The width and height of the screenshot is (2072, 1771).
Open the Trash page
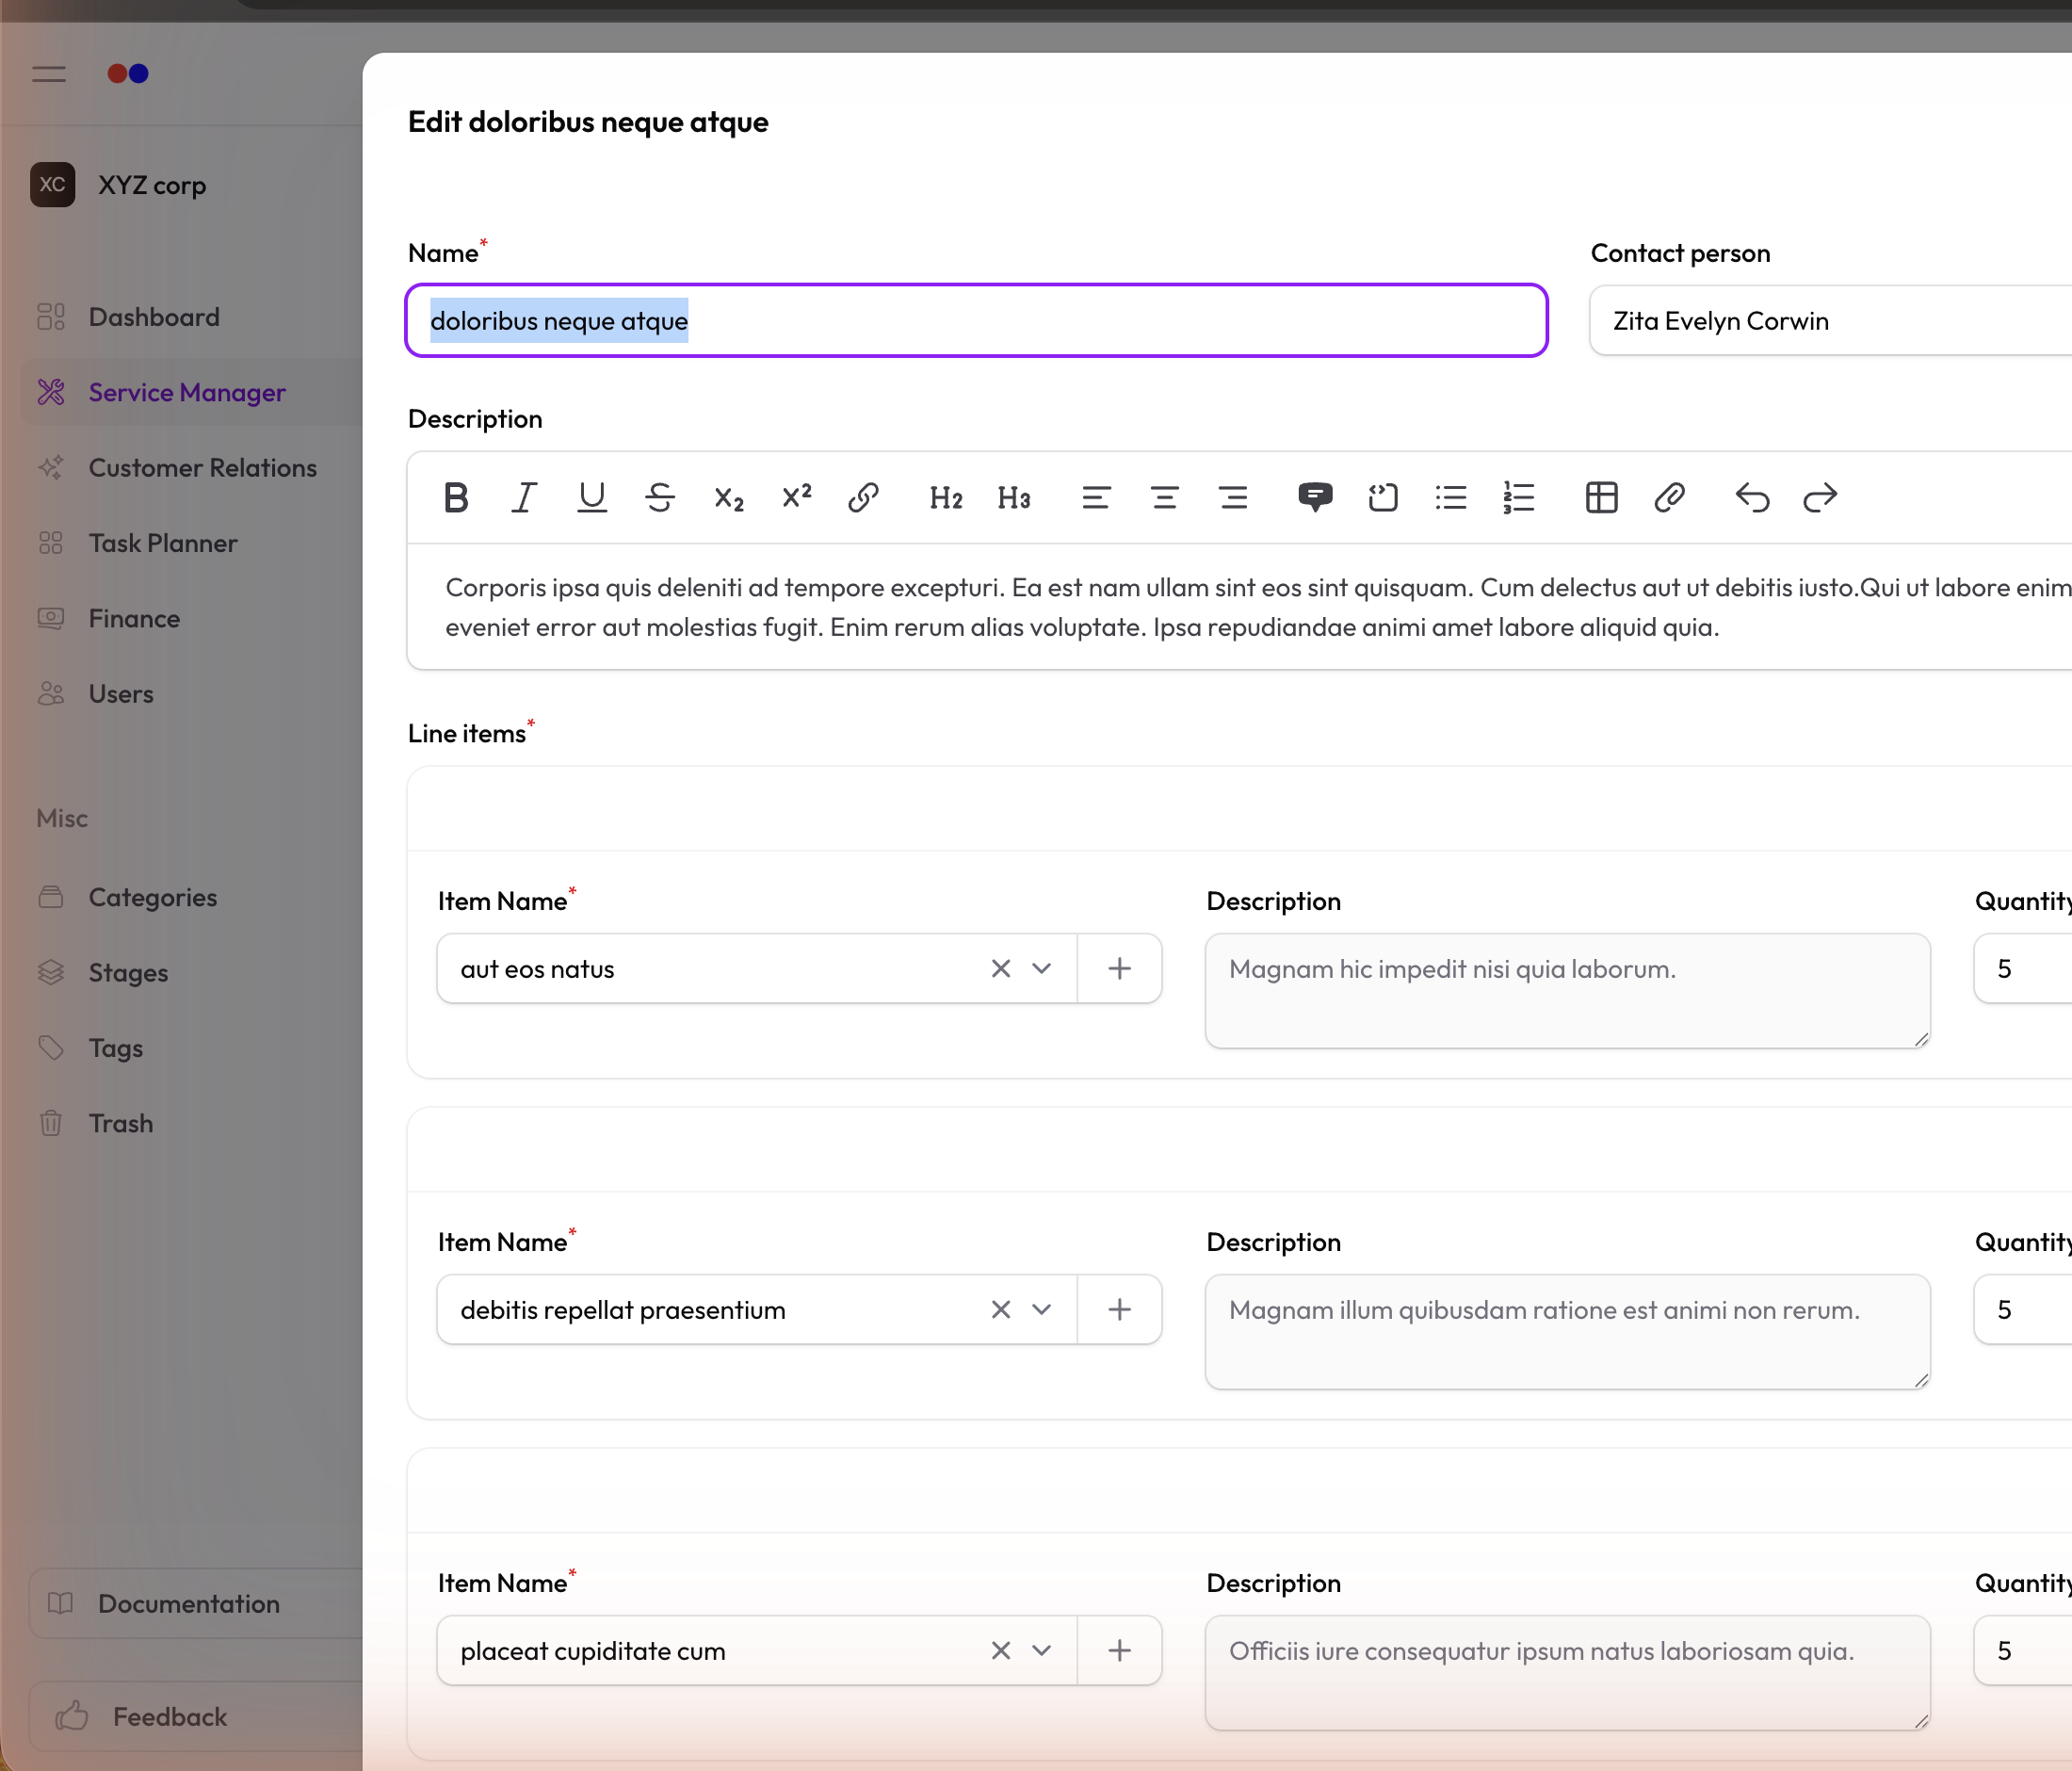(192, 1124)
